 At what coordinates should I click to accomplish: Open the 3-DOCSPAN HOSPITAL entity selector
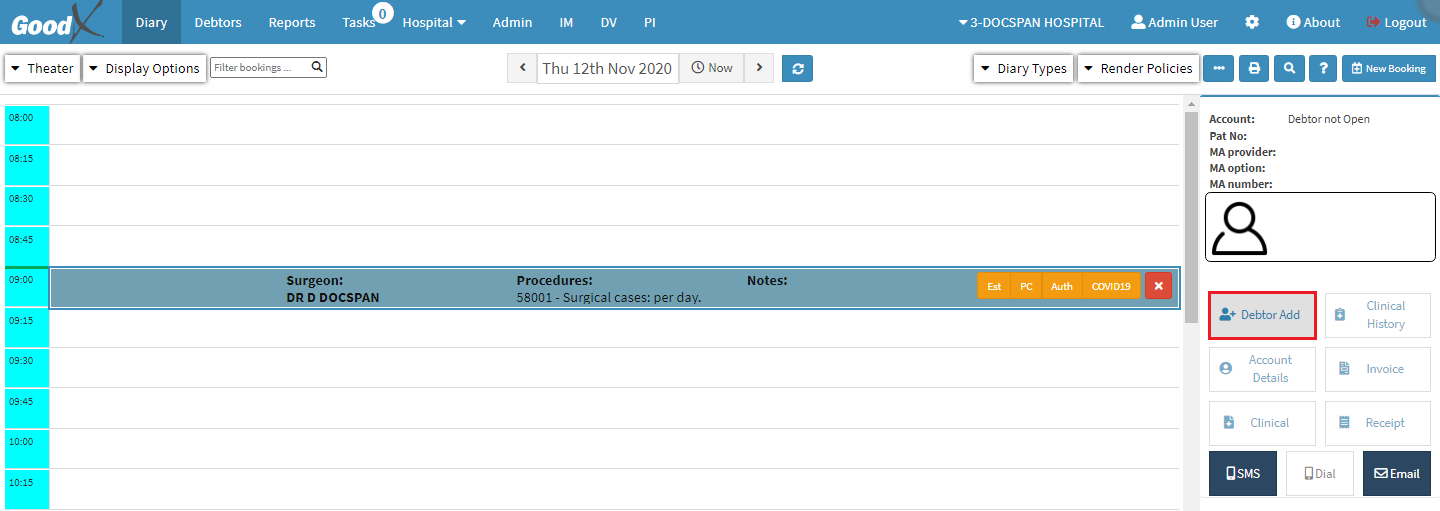click(1031, 22)
